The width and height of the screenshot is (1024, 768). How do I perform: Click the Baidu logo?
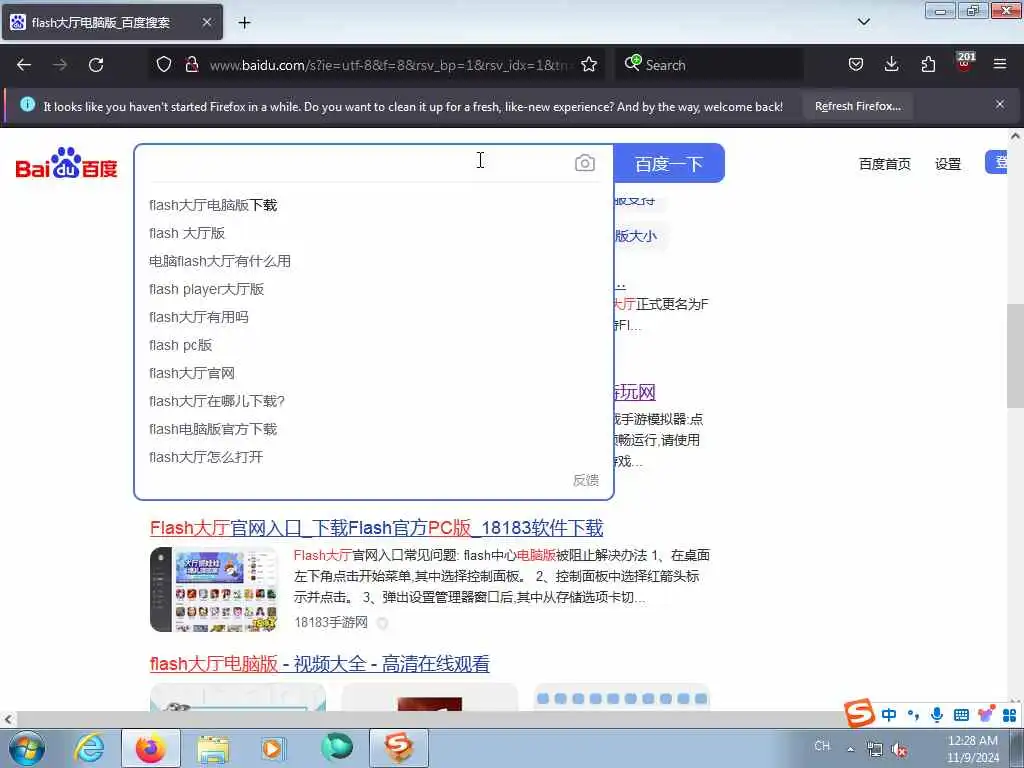point(66,163)
